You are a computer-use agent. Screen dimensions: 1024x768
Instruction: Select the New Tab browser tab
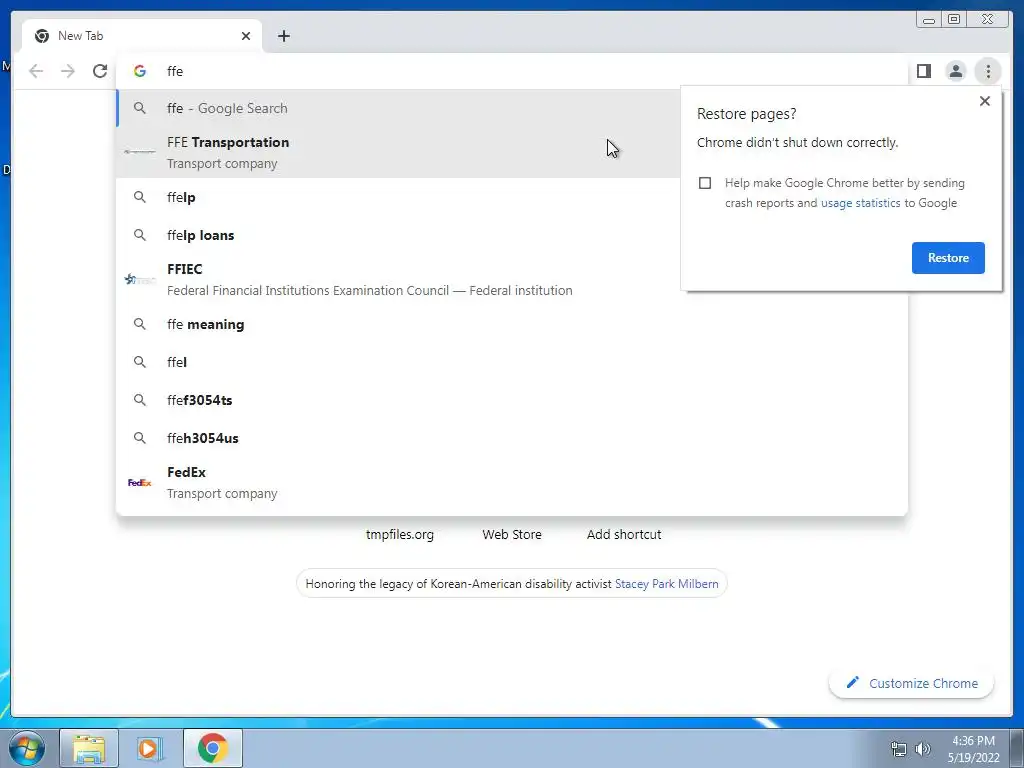click(x=142, y=36)
